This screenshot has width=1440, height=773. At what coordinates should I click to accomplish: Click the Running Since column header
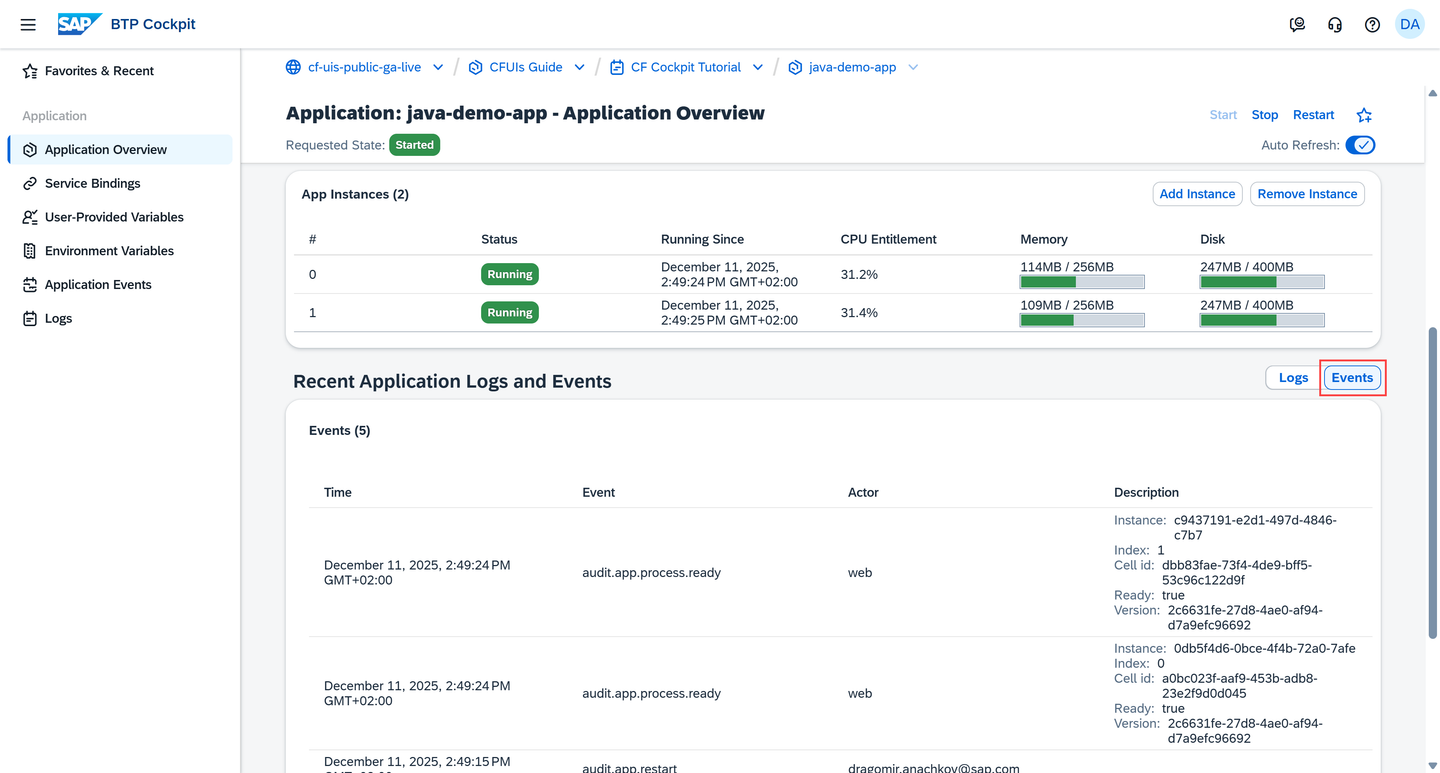tap(703, 239)
